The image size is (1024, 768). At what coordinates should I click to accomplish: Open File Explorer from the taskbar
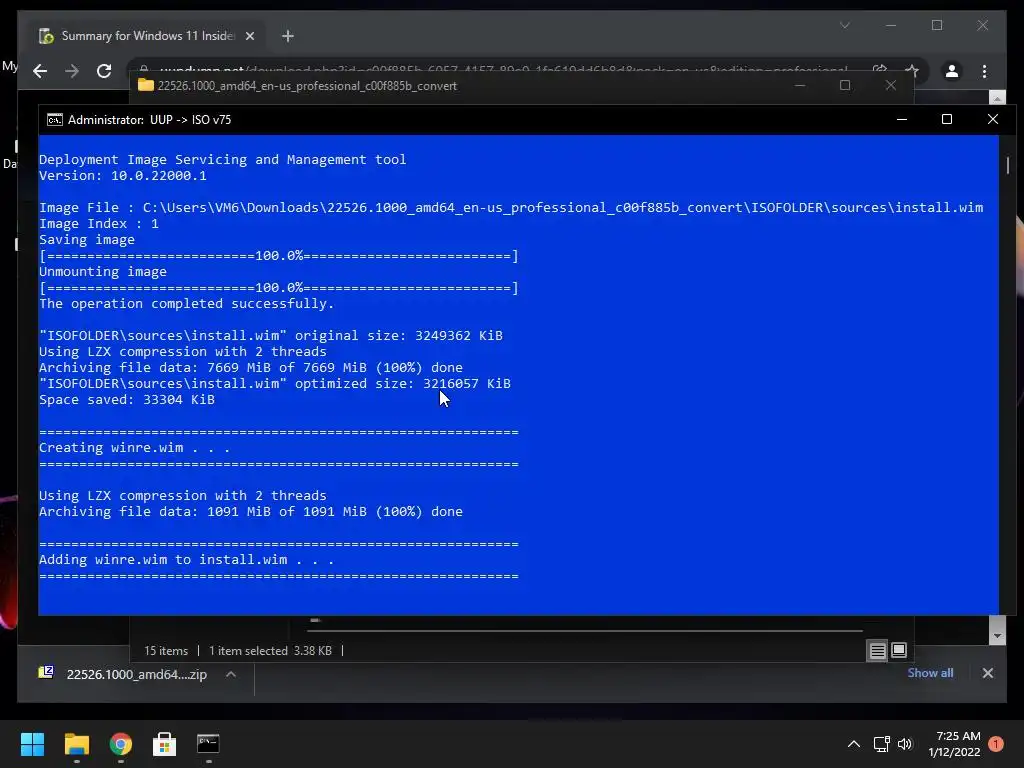click(76, 744)
